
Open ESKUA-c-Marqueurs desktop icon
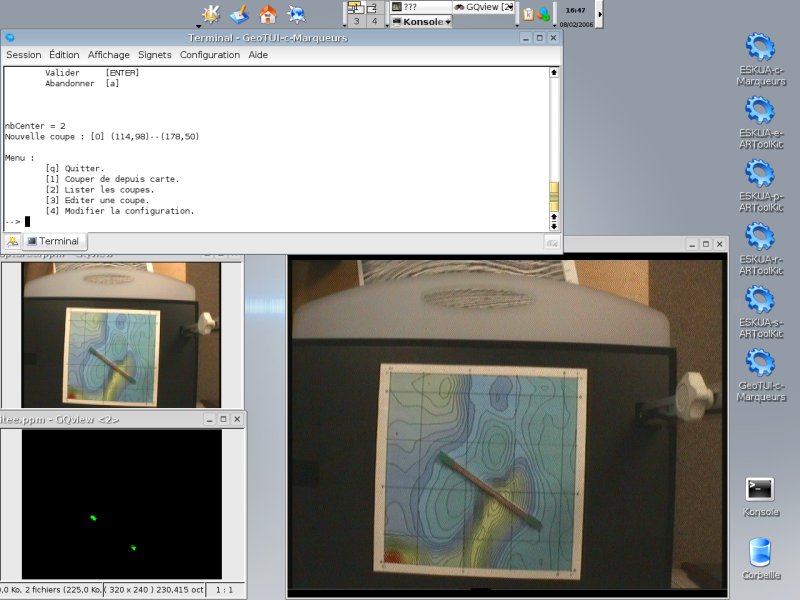click(761, 60)
